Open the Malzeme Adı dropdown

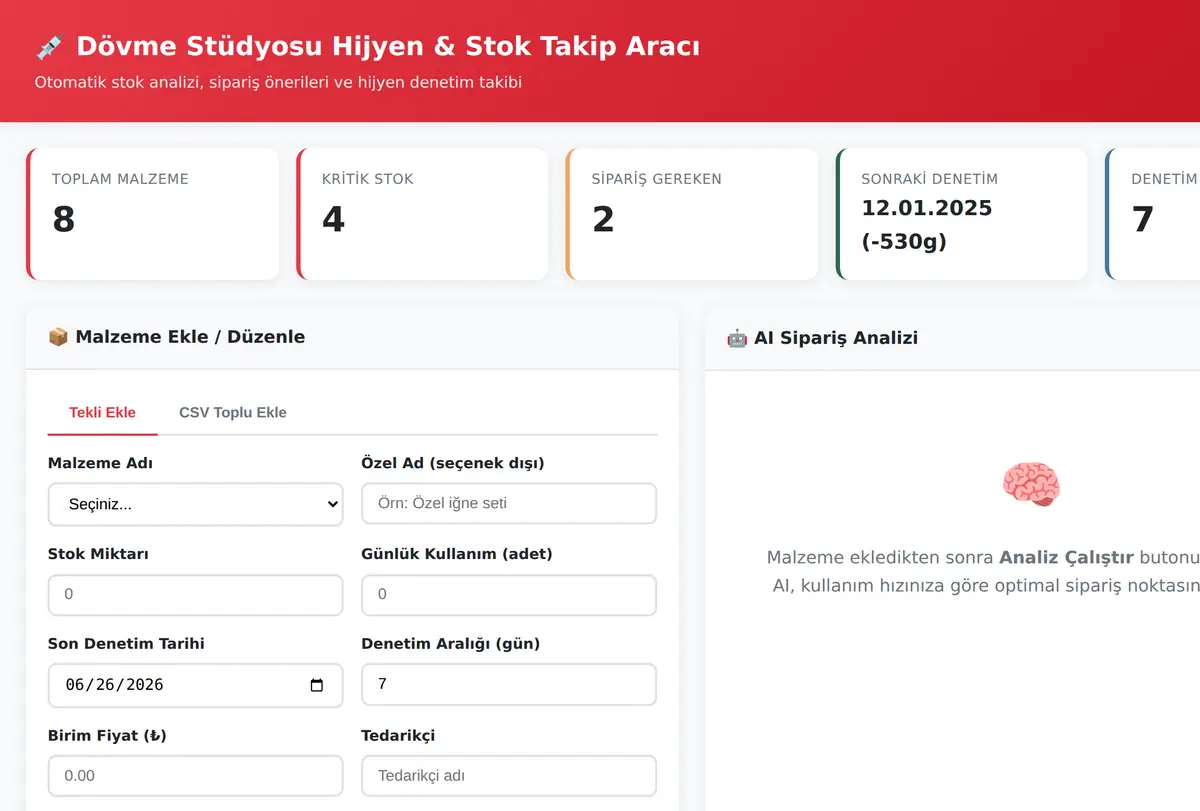tap(195, 504)
